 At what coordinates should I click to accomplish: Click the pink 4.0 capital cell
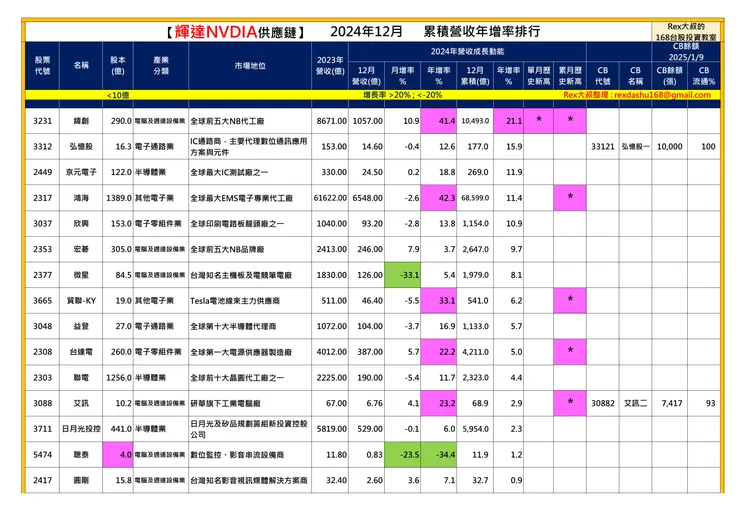point(118,455)
